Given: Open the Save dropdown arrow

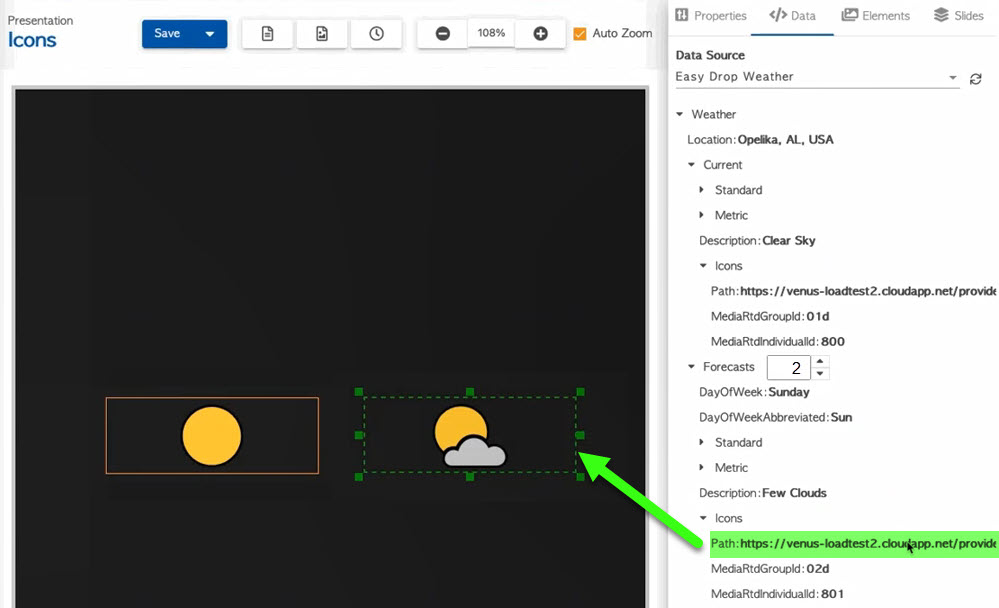Looking at the screenshot, I should pyautogui.click(x=210, y=34).
